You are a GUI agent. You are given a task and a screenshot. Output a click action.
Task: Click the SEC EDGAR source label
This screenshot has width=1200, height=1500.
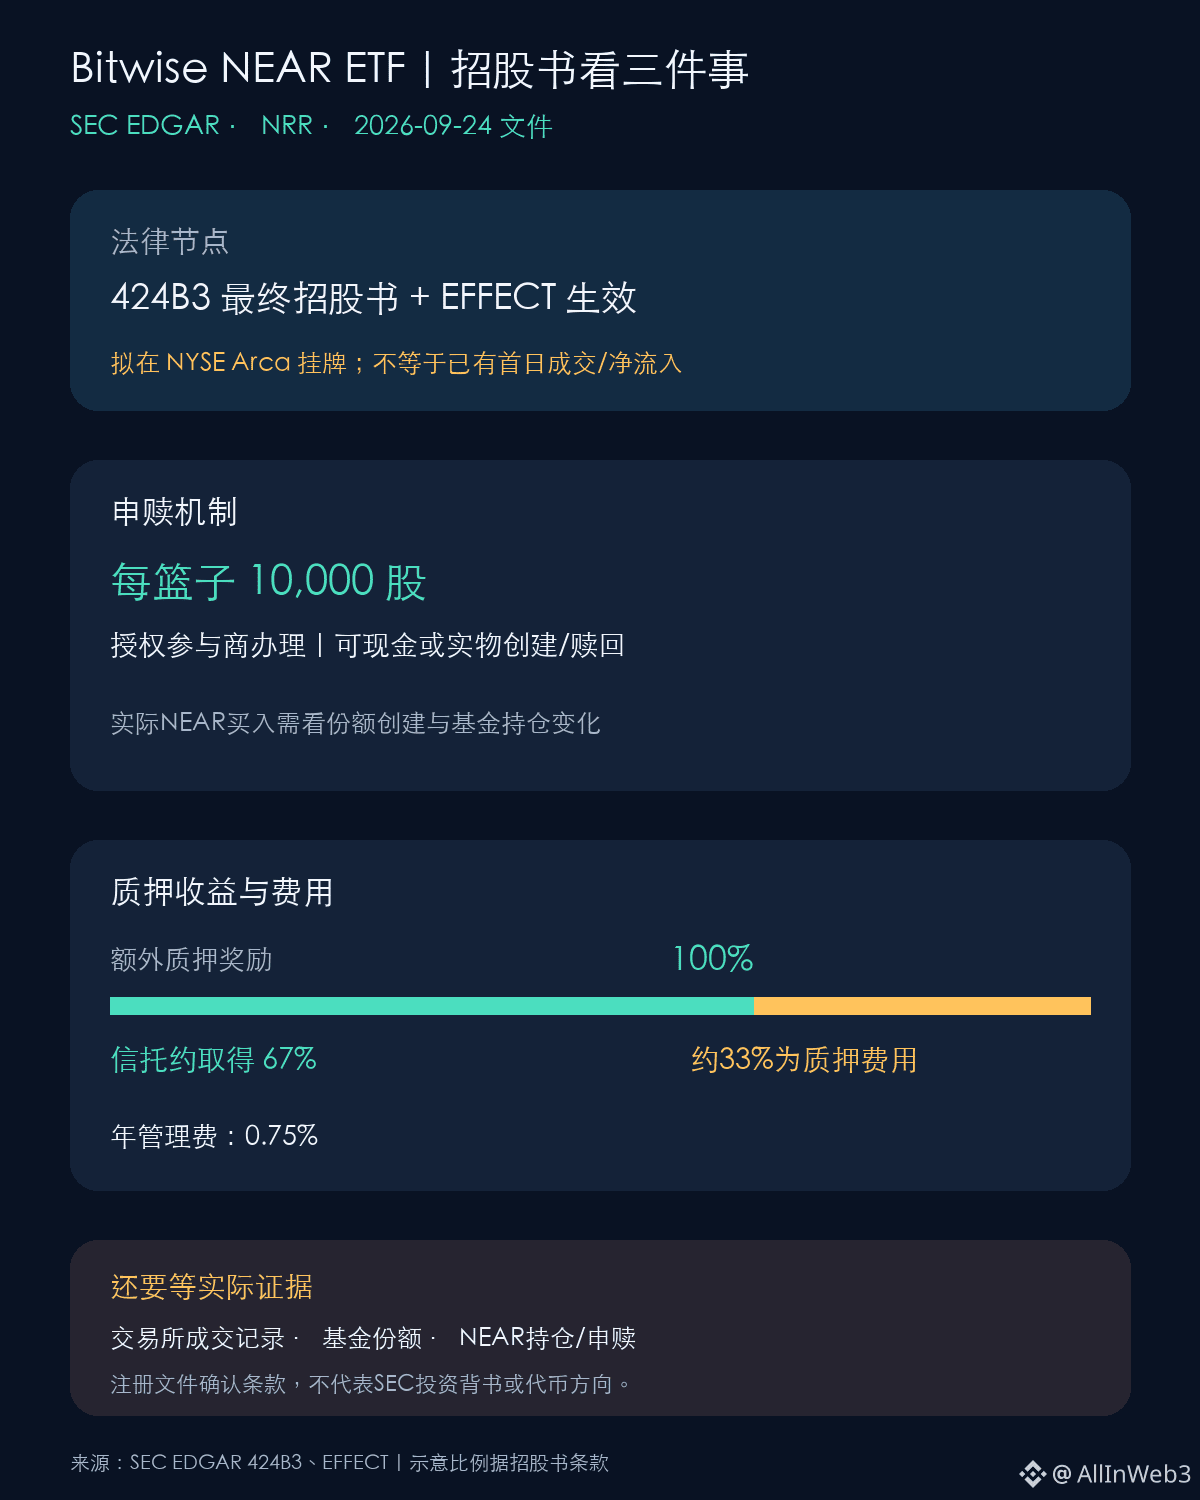click(145, 125)
